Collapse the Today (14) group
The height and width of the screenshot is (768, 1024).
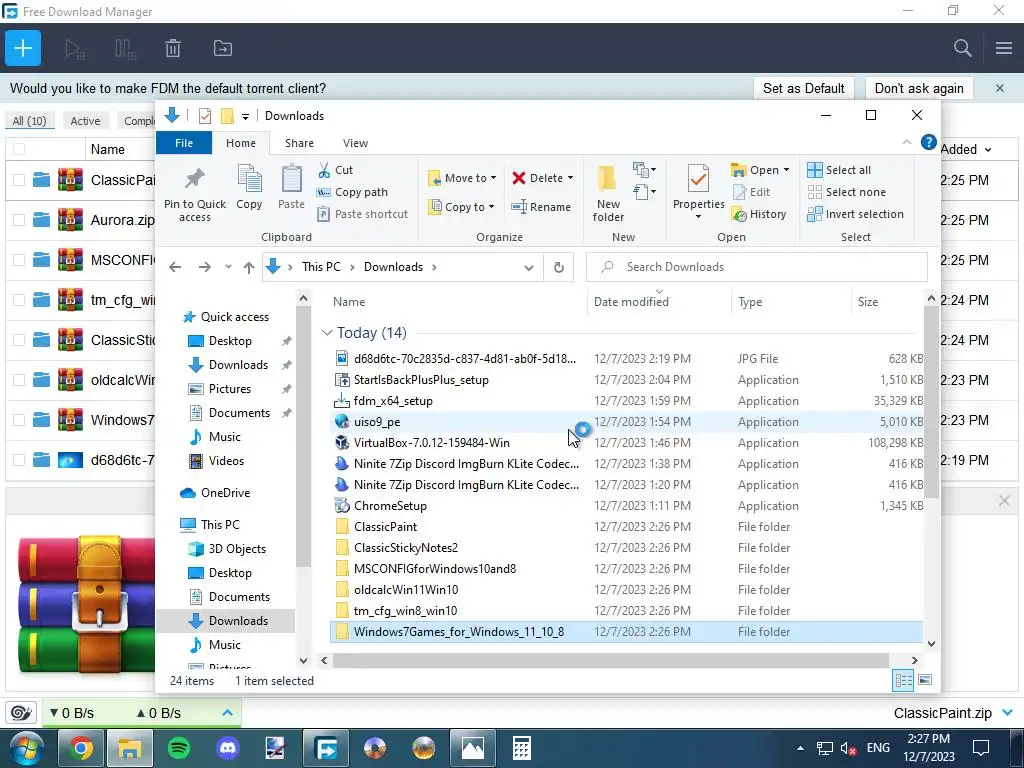[x=327, y=333]
